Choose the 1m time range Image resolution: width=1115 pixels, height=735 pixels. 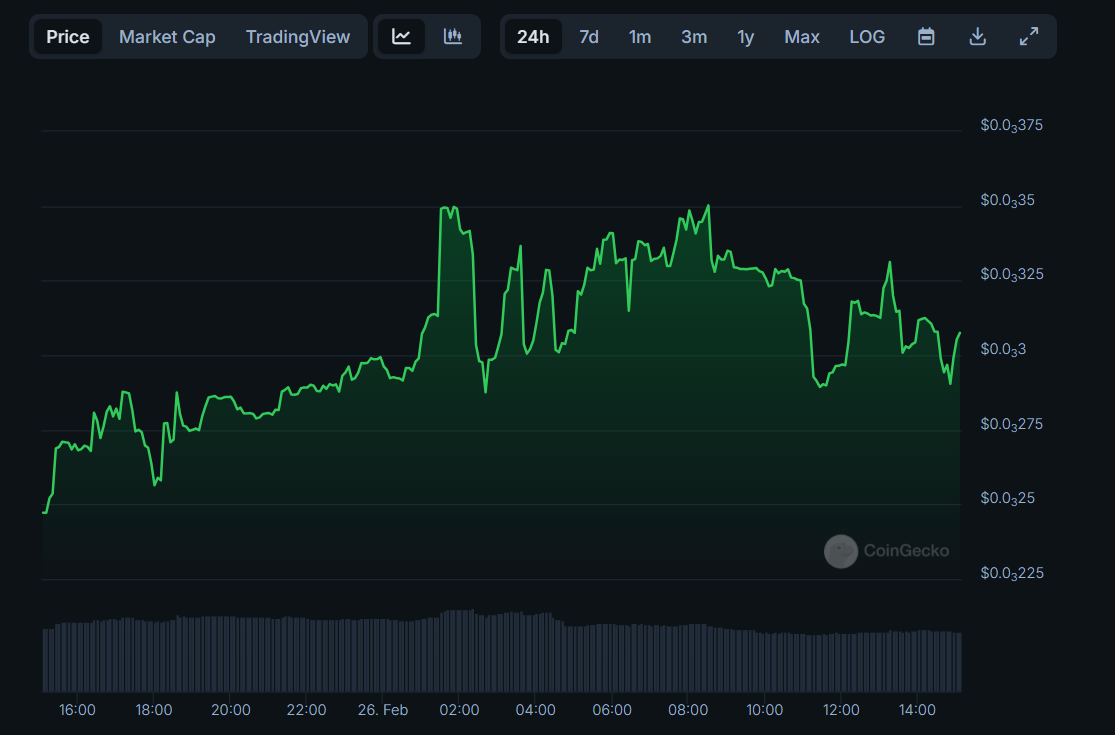pyautogui.click(x=640, y=37)
